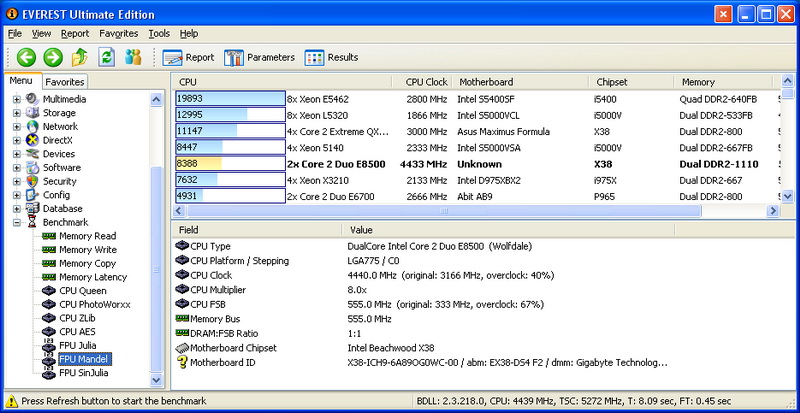The image size is (800, 413).
Task: Click the users icon in toolbar
Action: click(133, 57)
